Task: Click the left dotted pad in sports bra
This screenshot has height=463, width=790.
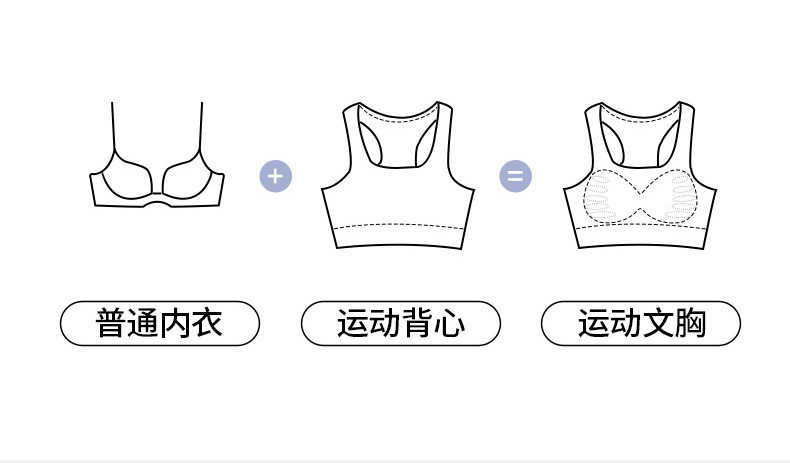Action: 599,197
